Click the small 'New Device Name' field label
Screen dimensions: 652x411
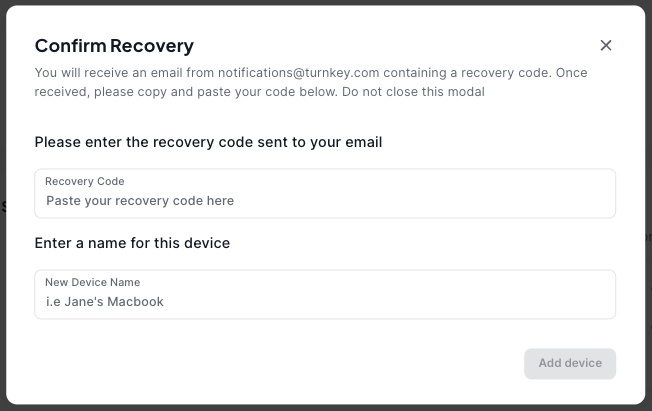(x=92, y=282)
